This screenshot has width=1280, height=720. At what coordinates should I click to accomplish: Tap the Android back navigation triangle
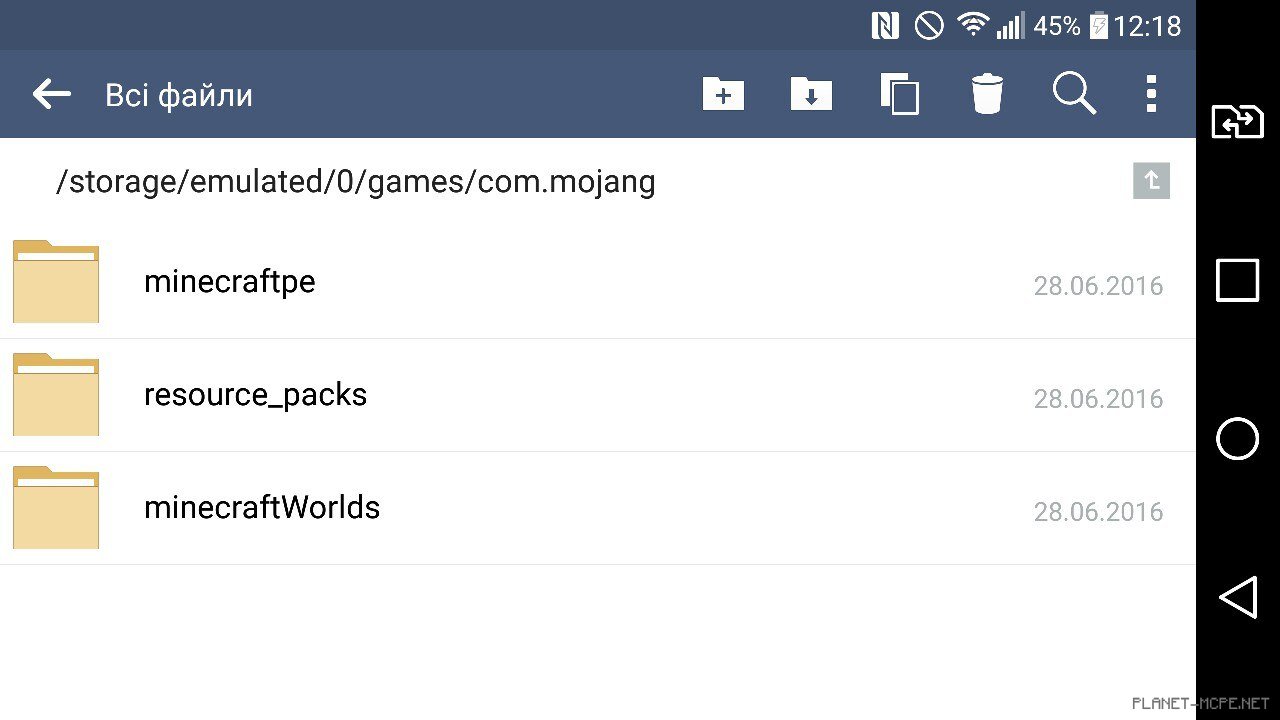(x=1238, y=597)
